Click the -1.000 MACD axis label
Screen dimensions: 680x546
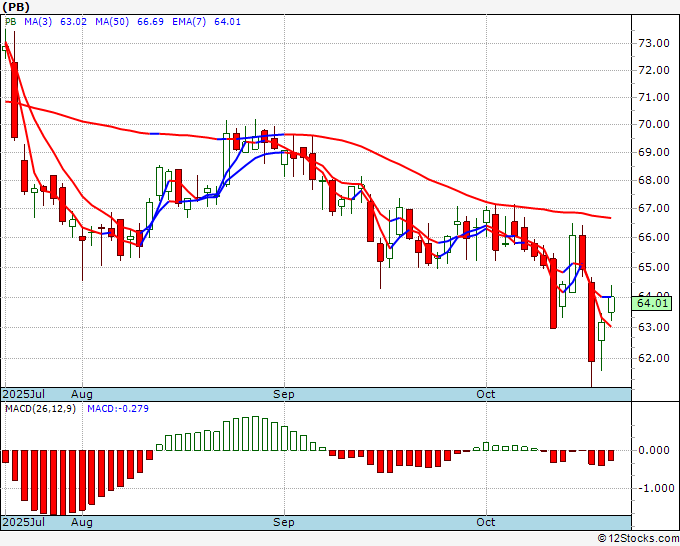tap(652, 488)
